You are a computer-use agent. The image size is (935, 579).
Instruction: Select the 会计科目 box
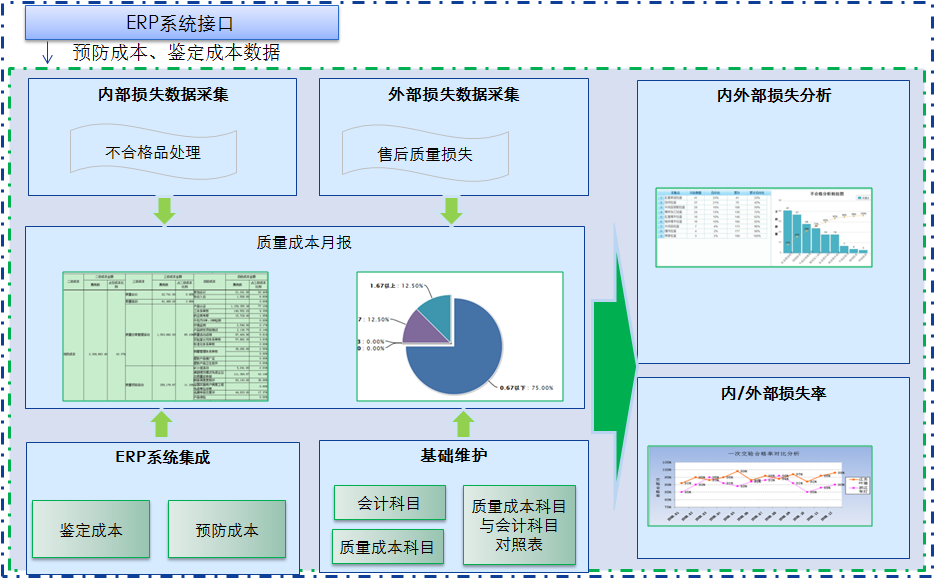(388, 503)
